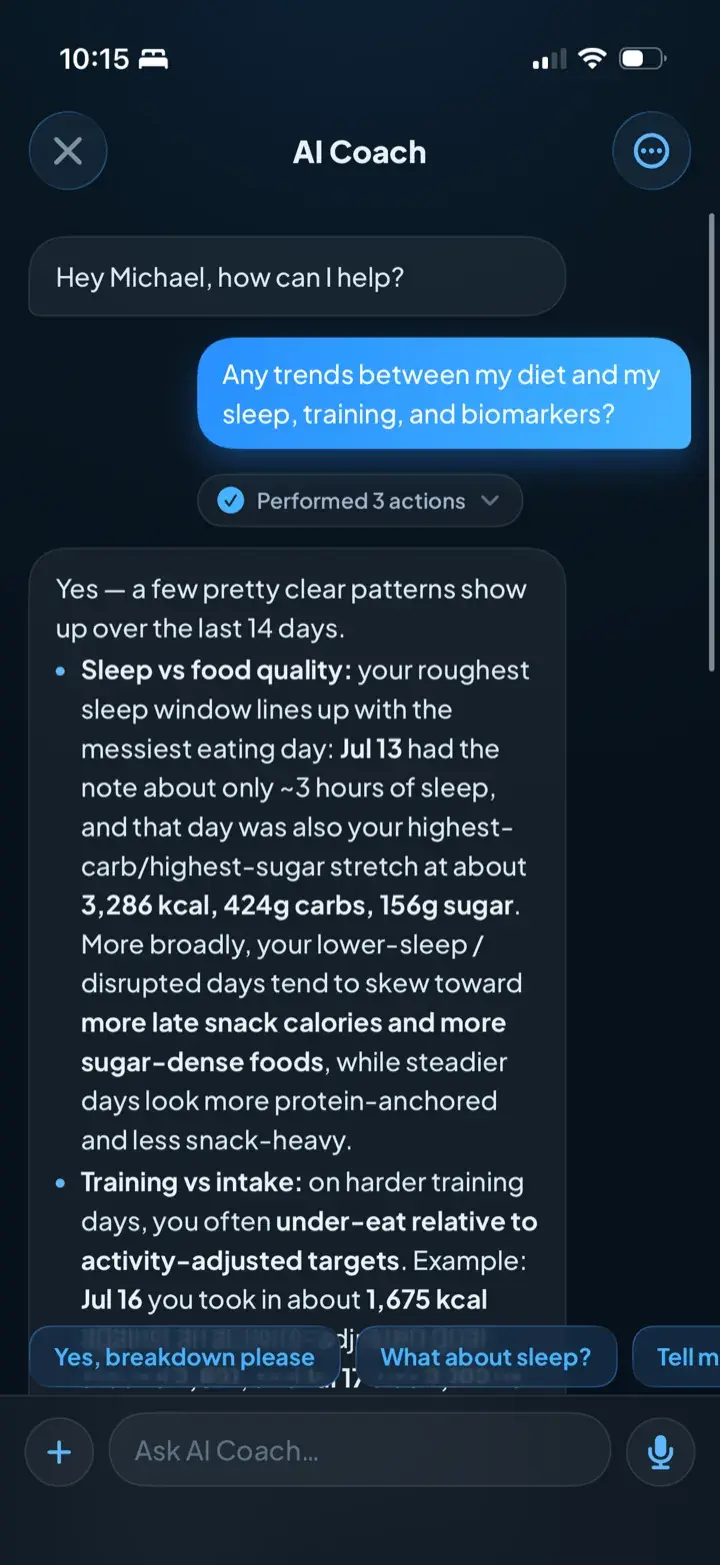Click the chat scrollbar on the right edge
This screenshot has height=1565, width=720.
coord(711,442)
